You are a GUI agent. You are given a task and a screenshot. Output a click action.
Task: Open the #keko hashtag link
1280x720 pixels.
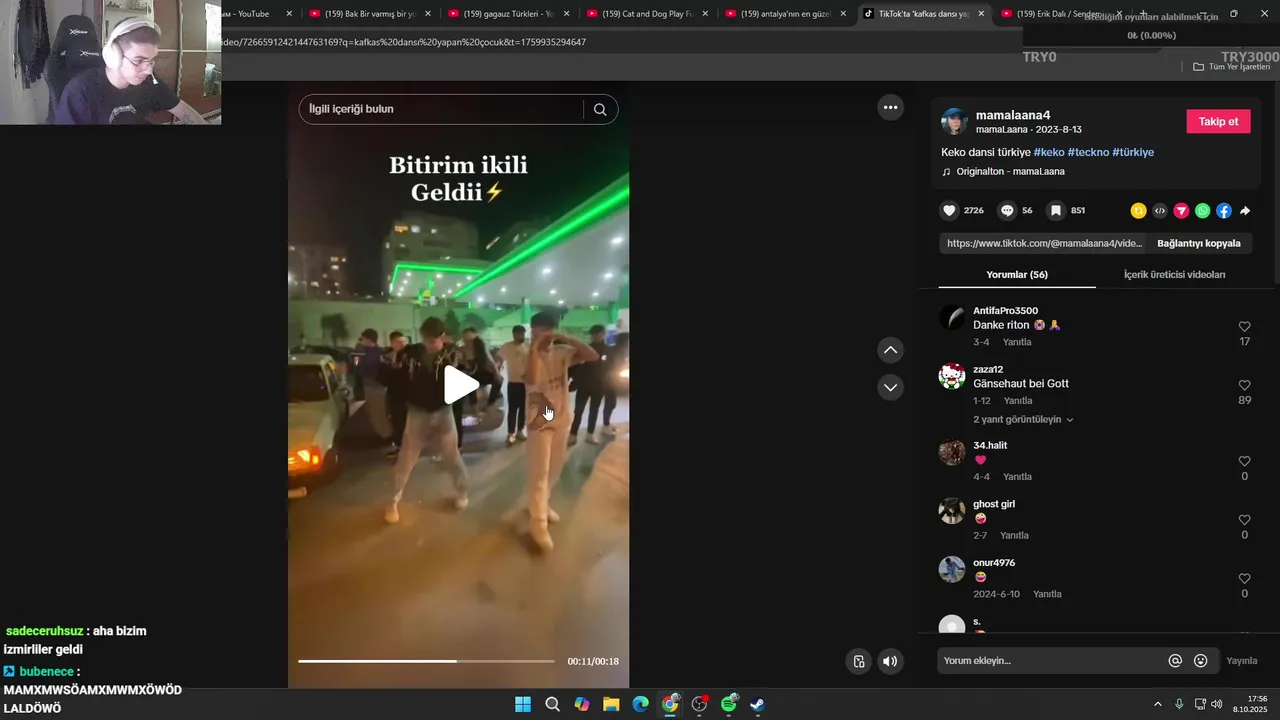click(x=1048, y=152)
